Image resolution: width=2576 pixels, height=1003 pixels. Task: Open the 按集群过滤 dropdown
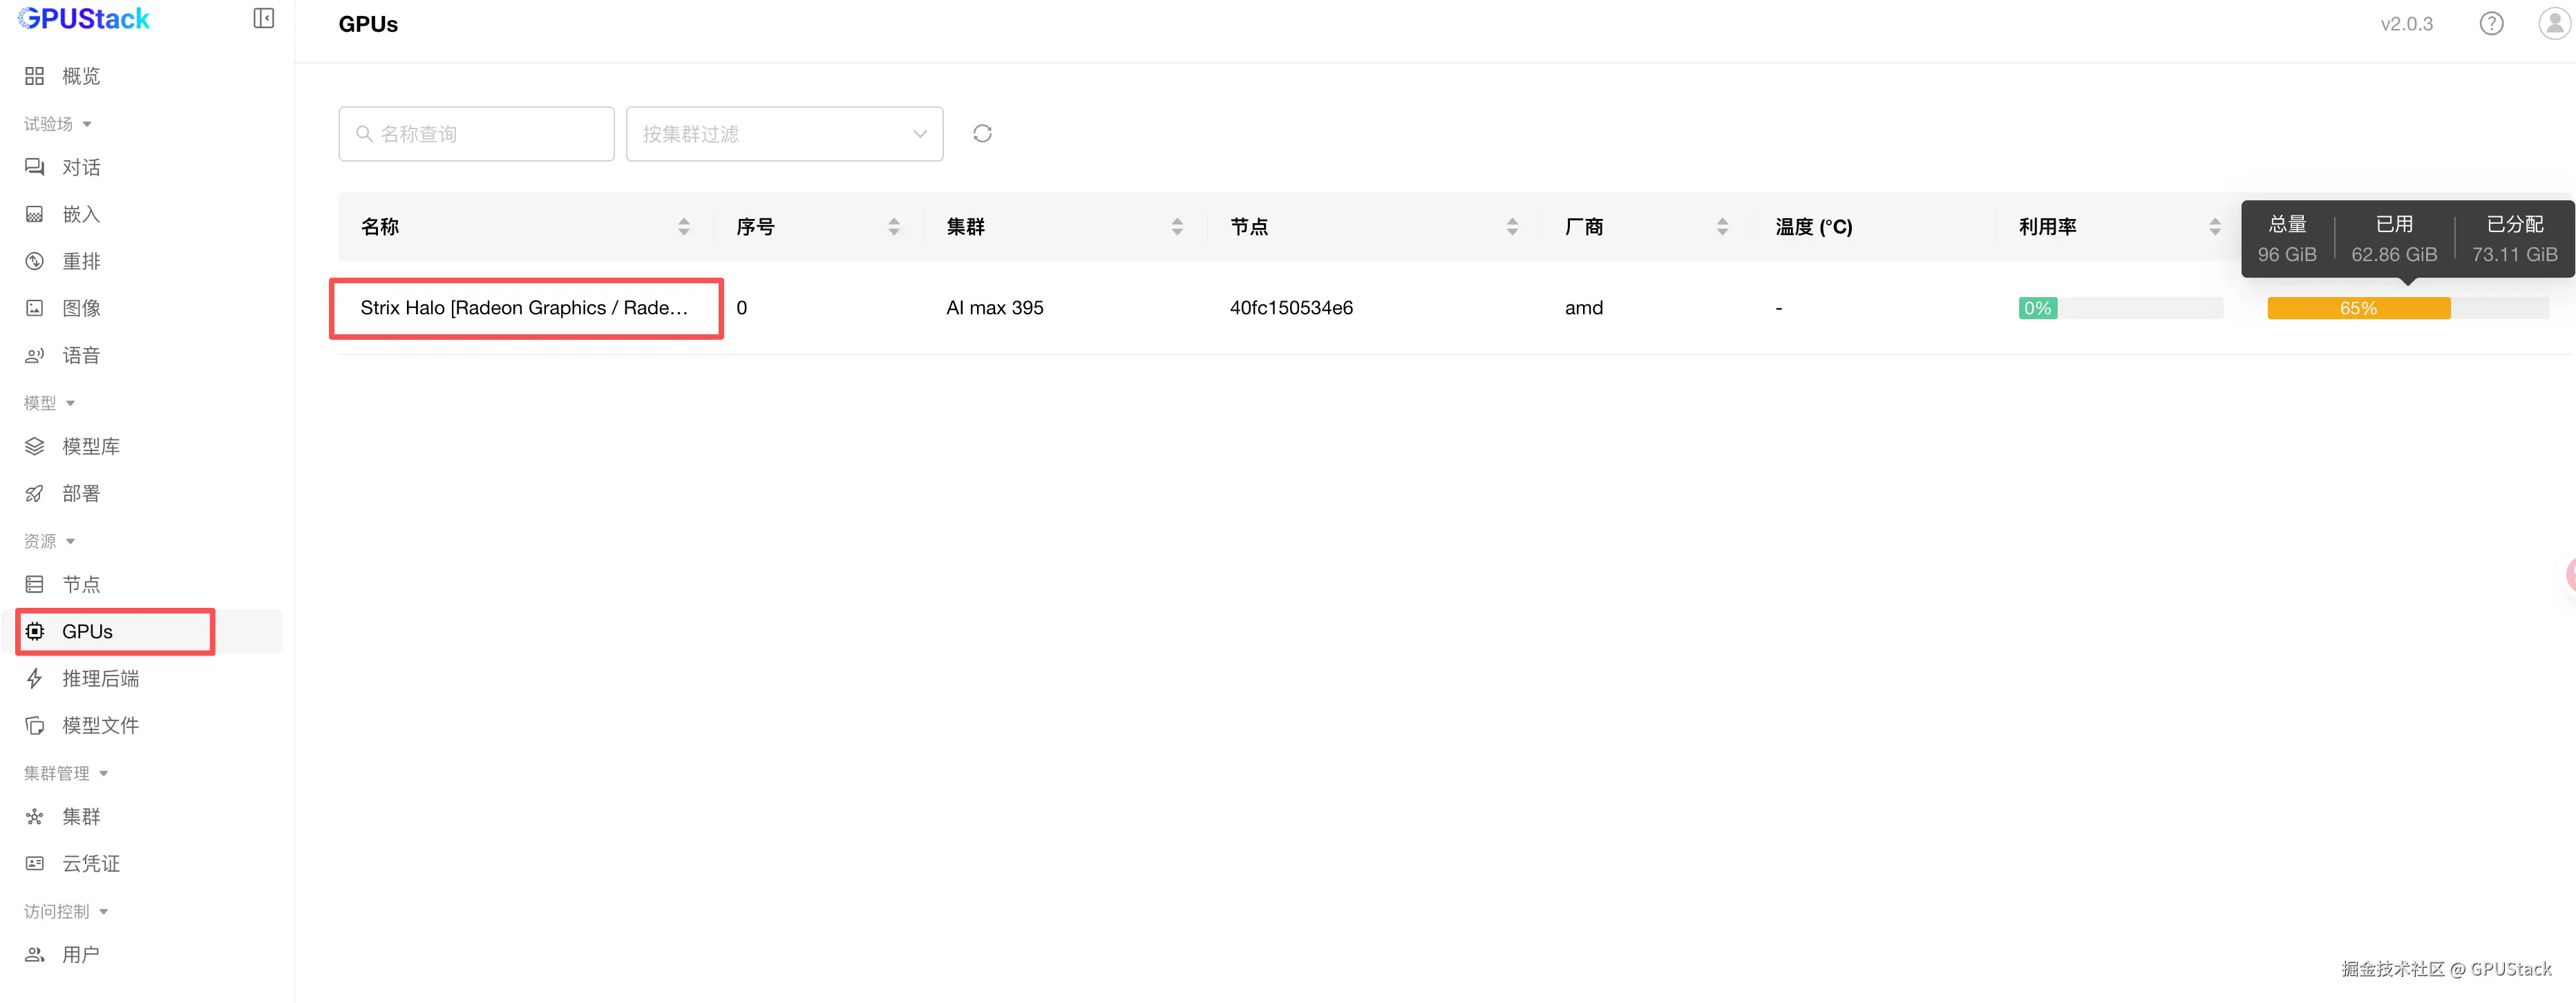784,134
